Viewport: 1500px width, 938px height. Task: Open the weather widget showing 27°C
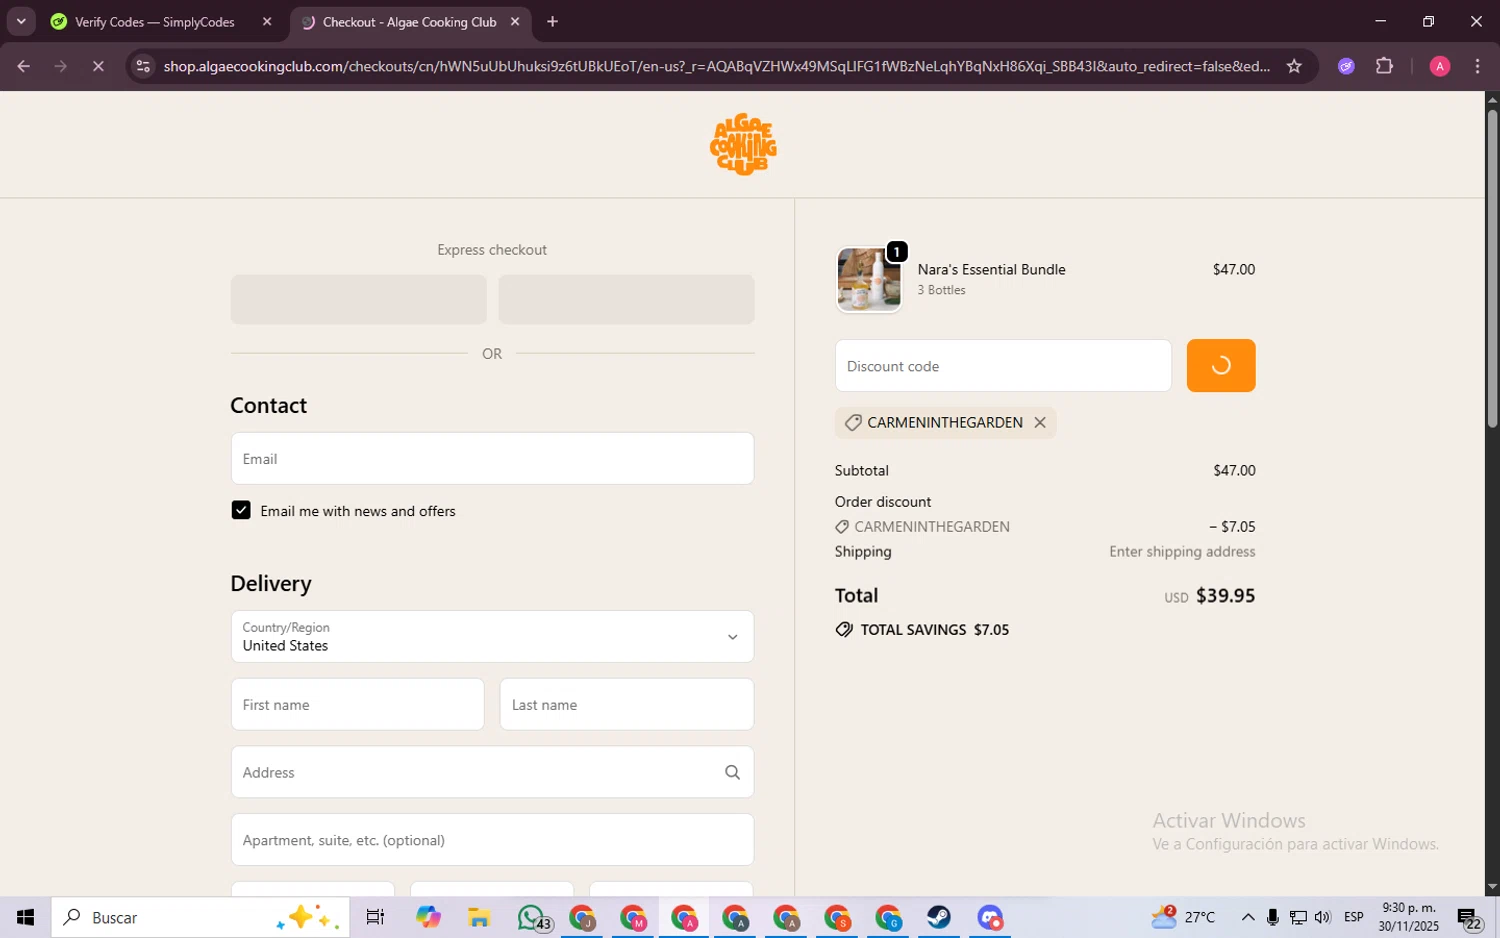click(1182, 916)
